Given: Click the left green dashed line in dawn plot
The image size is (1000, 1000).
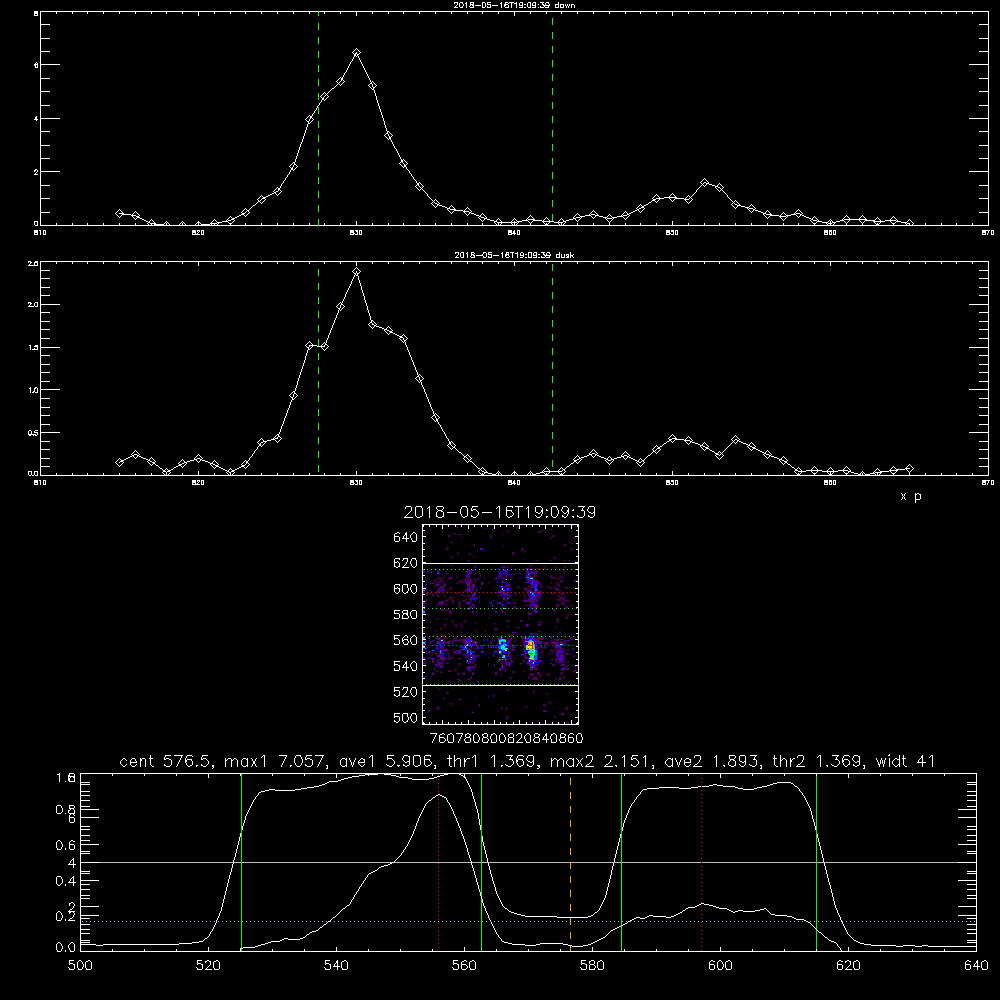Looking at the screenshot, I should tap(318, 118).
